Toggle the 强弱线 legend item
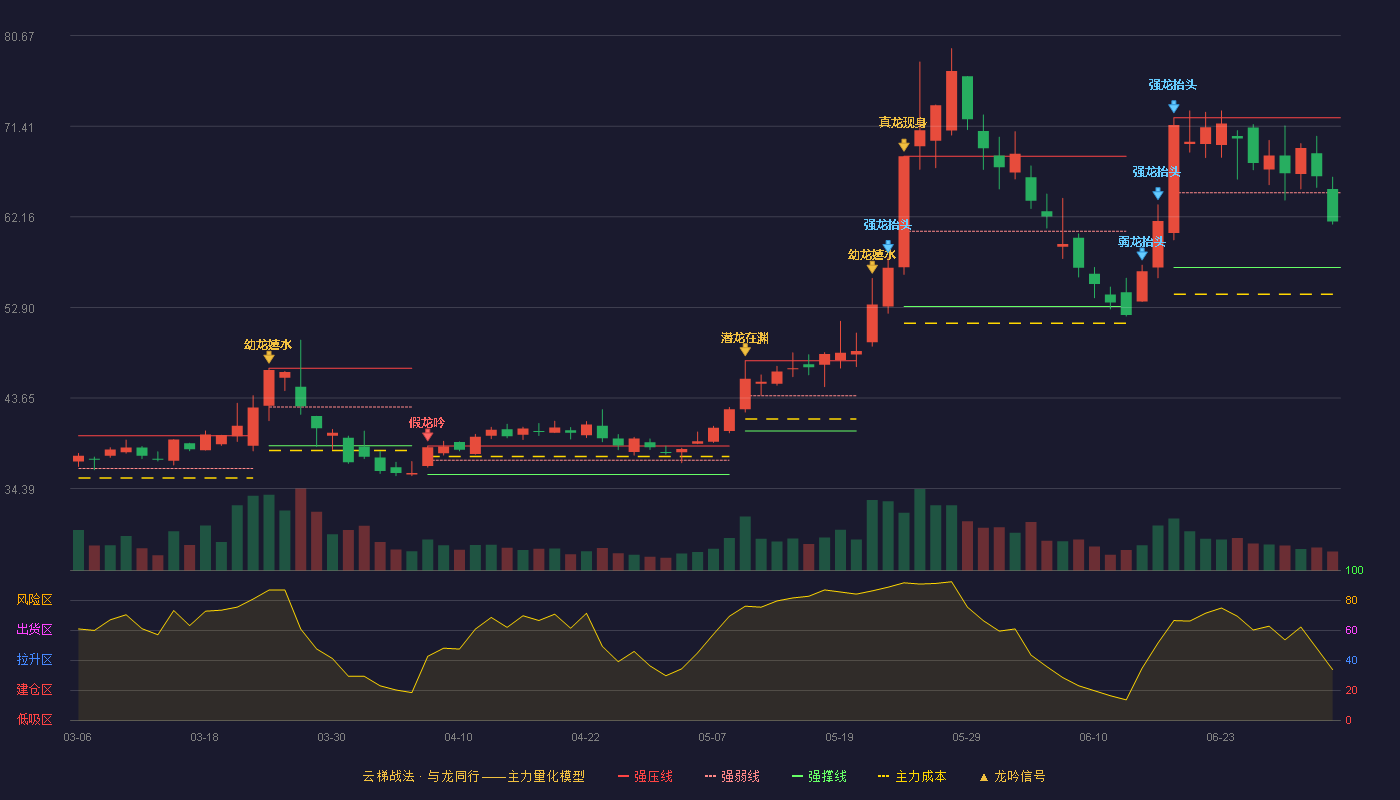 click(x=732, y=776)
